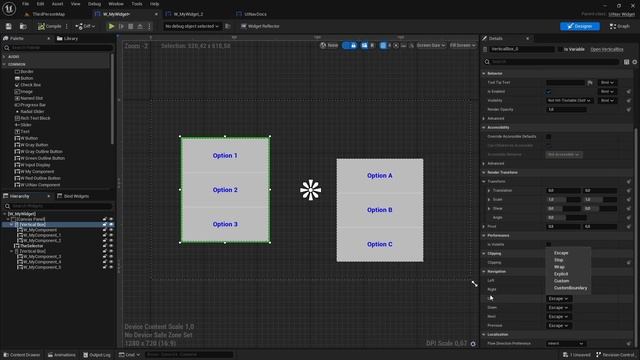Open the debug object selector dropdown
The height and width of the screenshot is (360, 640).
192,26
